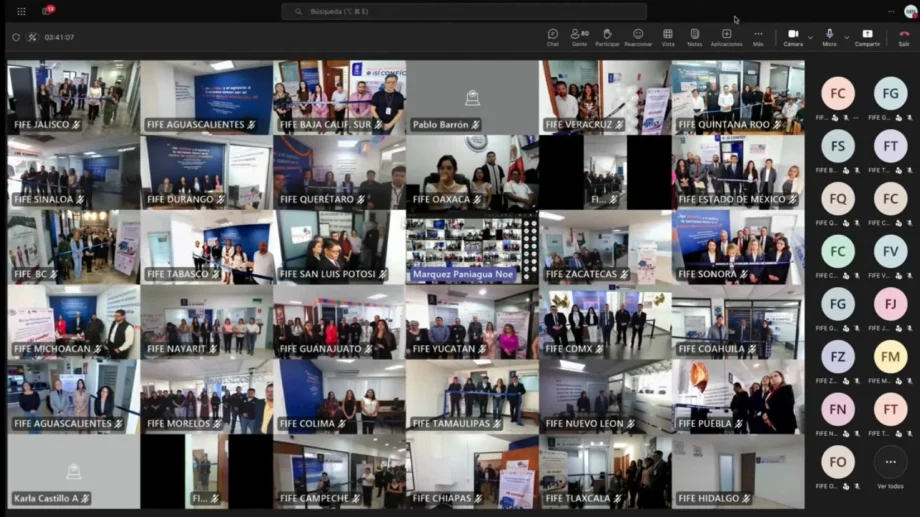Select the FIFE JALISCO video tile
This screenshot has height=517, width=920.
(73, 97)
